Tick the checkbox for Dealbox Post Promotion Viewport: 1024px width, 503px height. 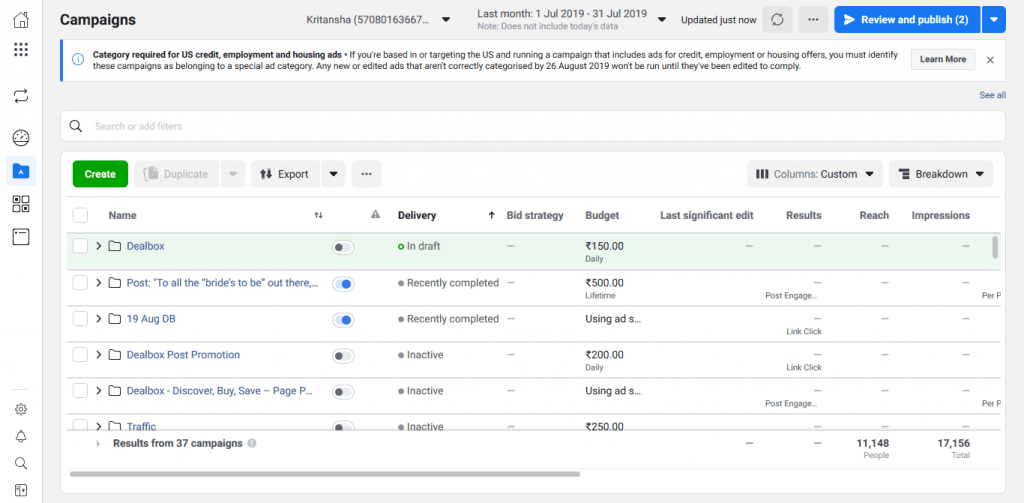click(80, 355)
